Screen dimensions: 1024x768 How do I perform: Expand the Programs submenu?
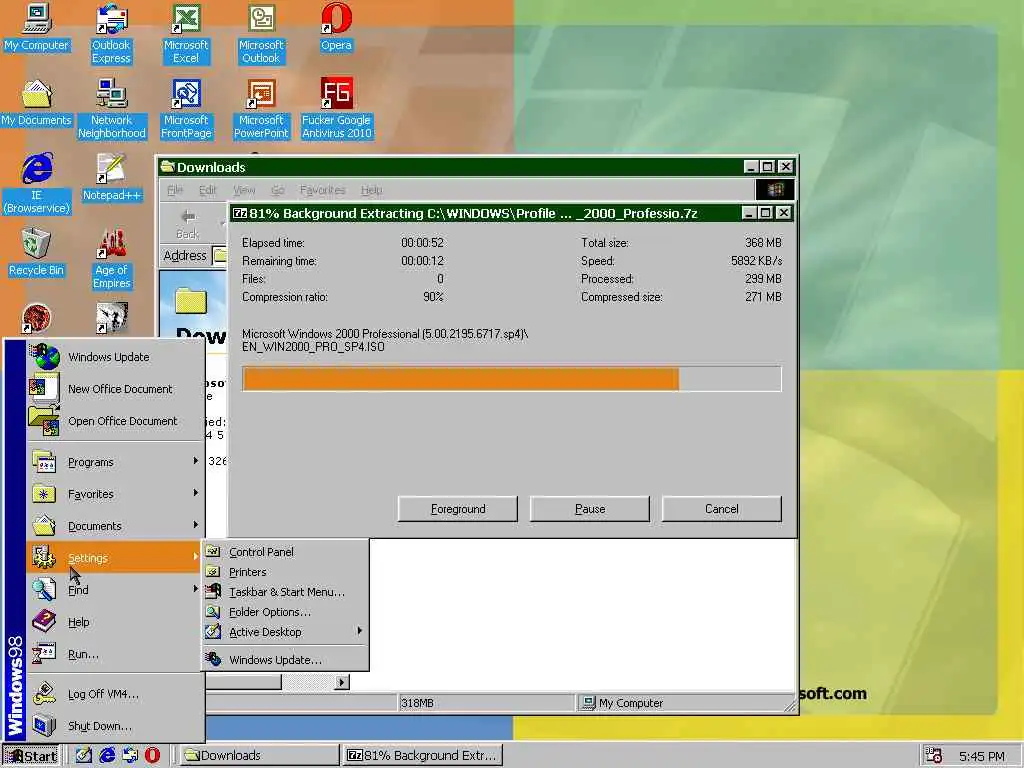[116, 462]
